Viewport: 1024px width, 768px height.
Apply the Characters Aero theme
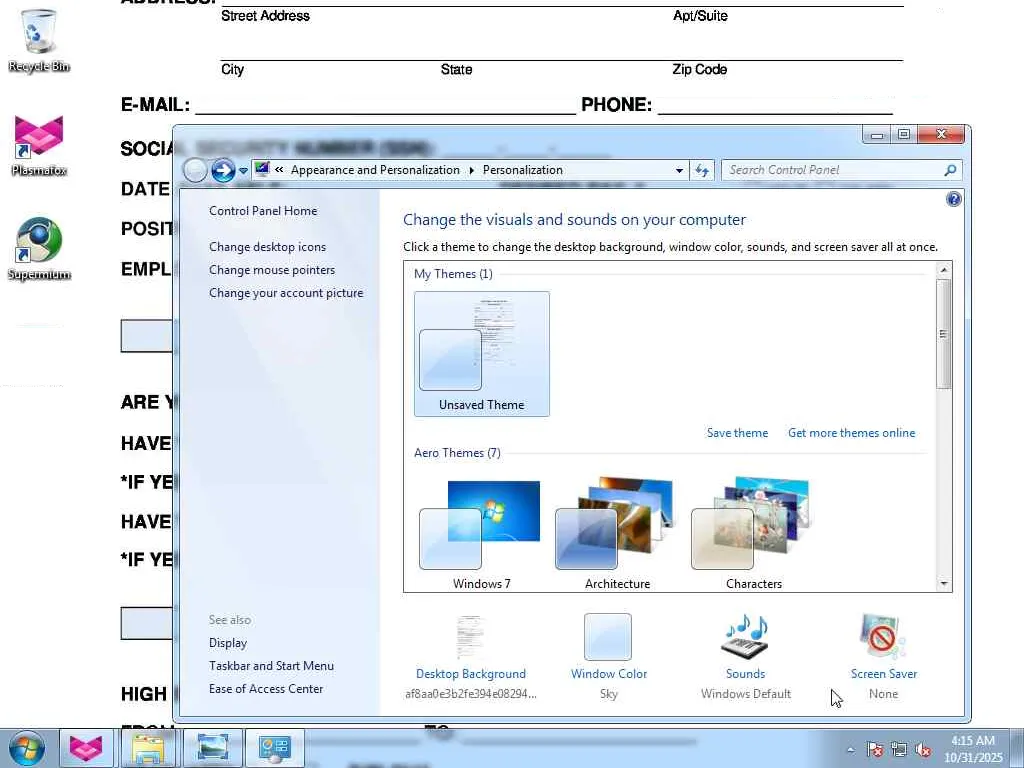pyautogui.click(x=753, y=532)
